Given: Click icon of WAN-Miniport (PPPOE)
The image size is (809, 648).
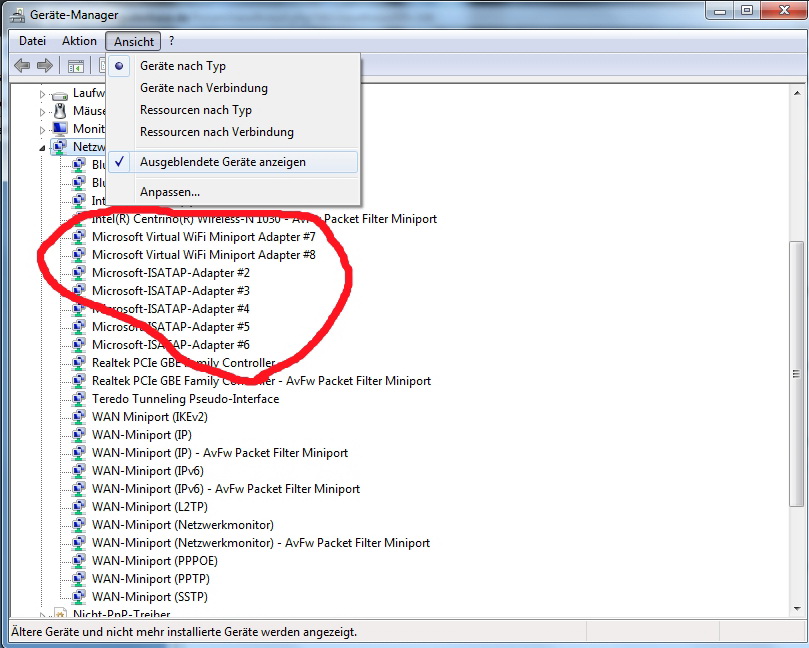Looking at the screenshot, I should 78,561.
